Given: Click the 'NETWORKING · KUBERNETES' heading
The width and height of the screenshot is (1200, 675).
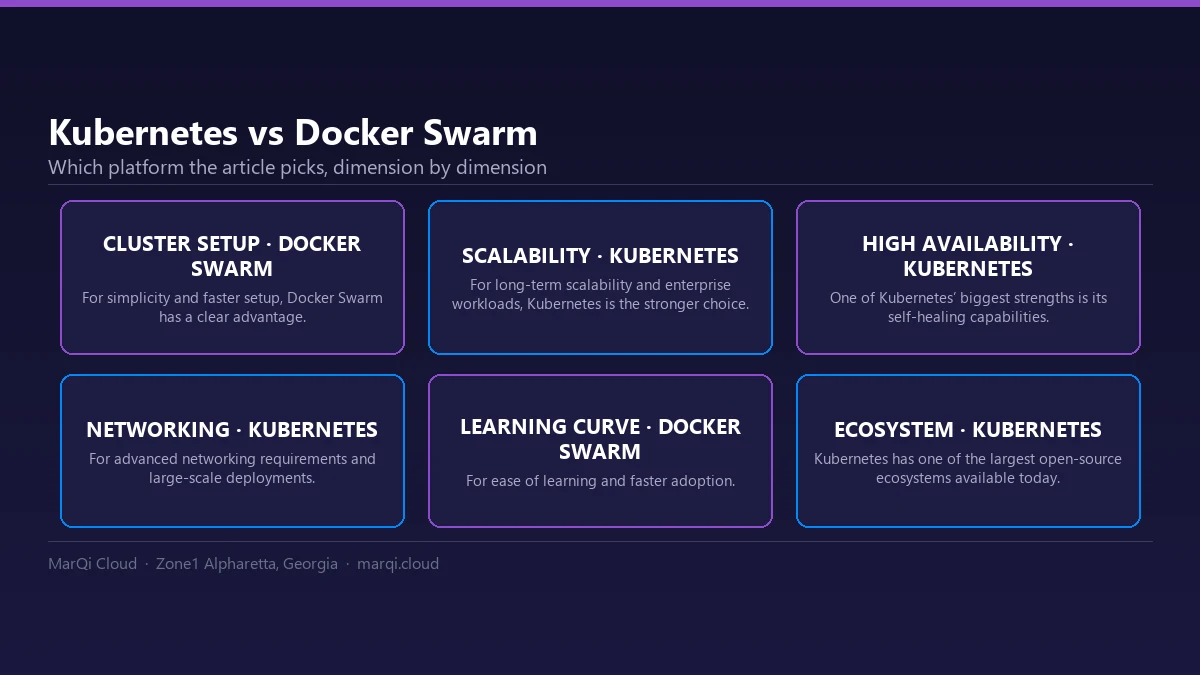Looking at the screenshot, I should [232, 430].
